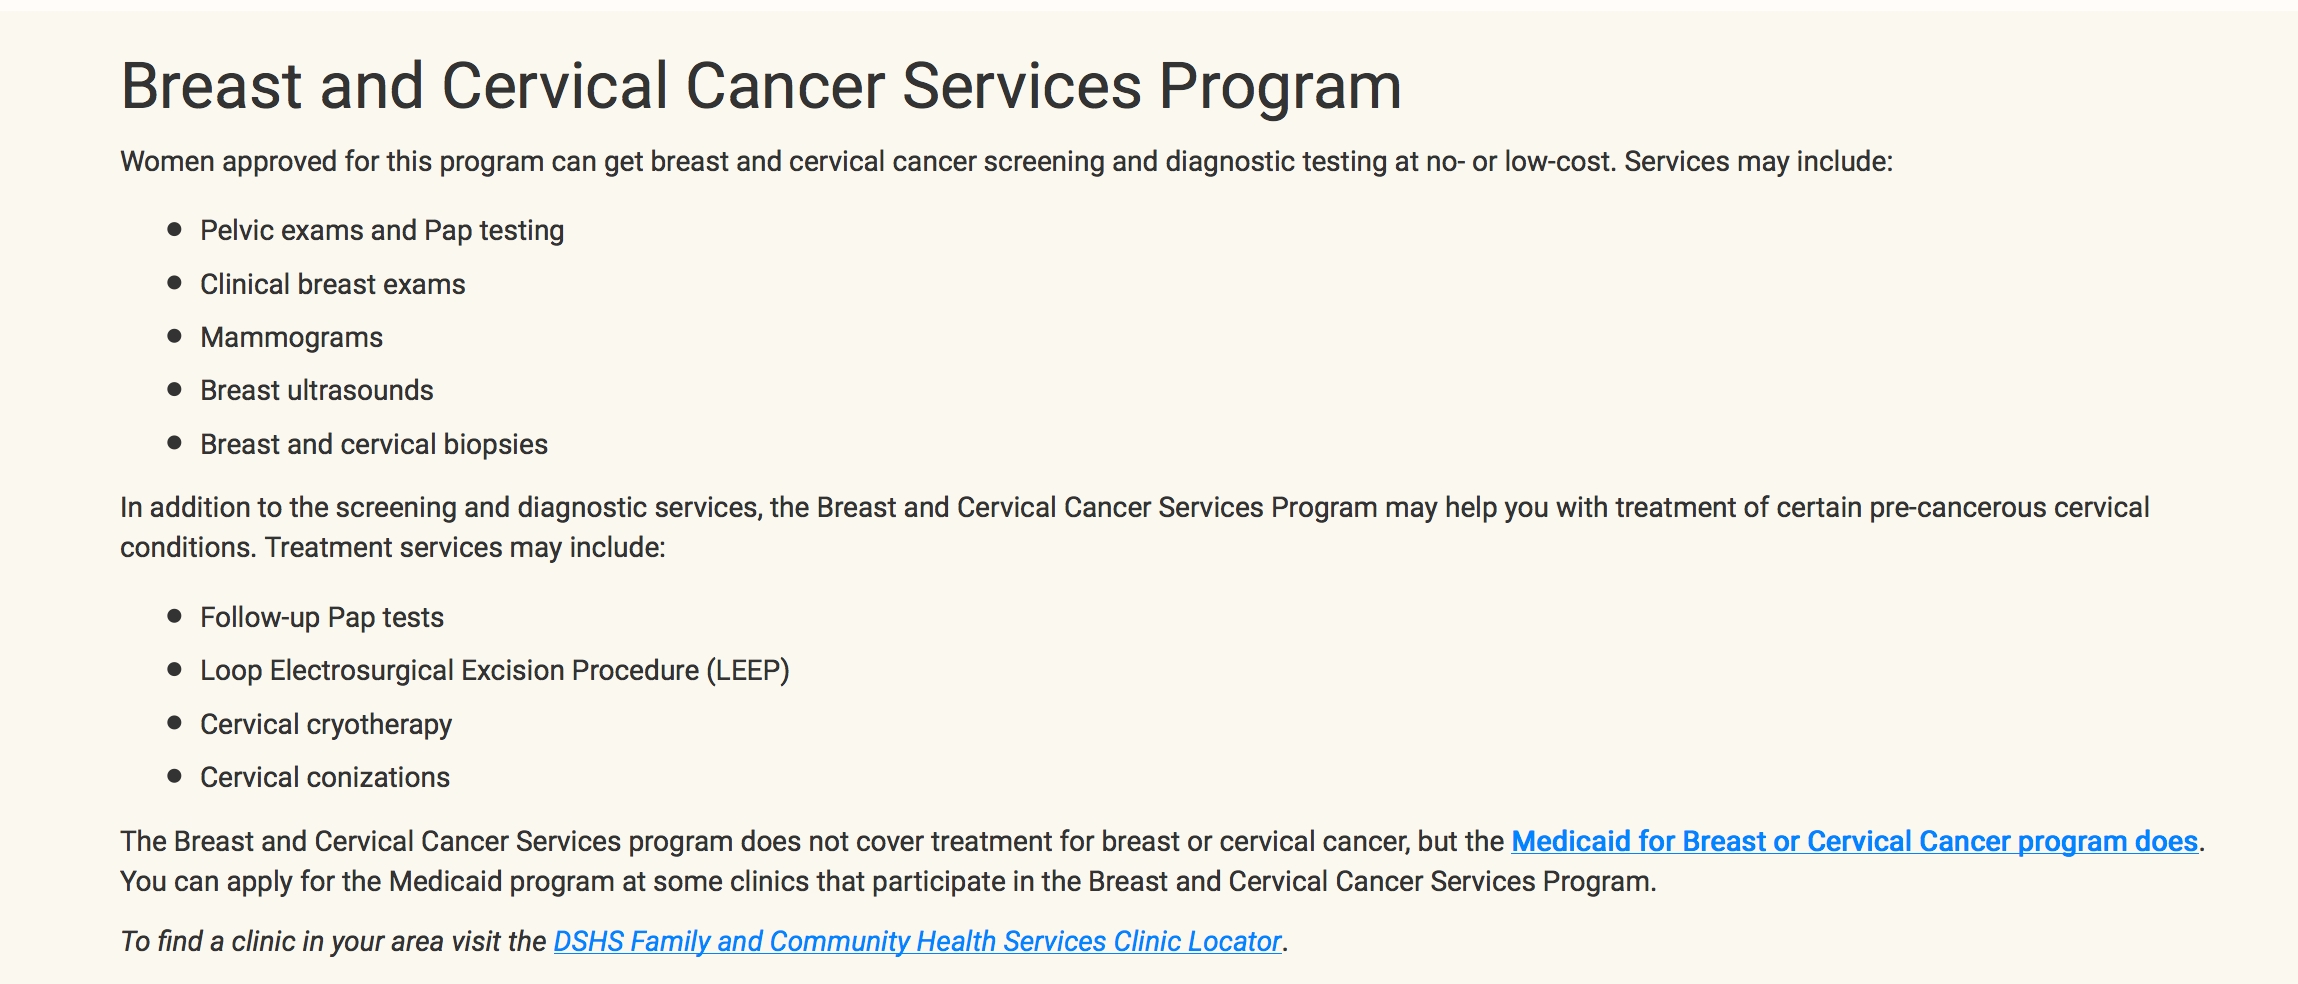Viewport: 2298px width, 984px height.
Task: Click the intro sentence starting Women approved
Action: pos(1006,162)
